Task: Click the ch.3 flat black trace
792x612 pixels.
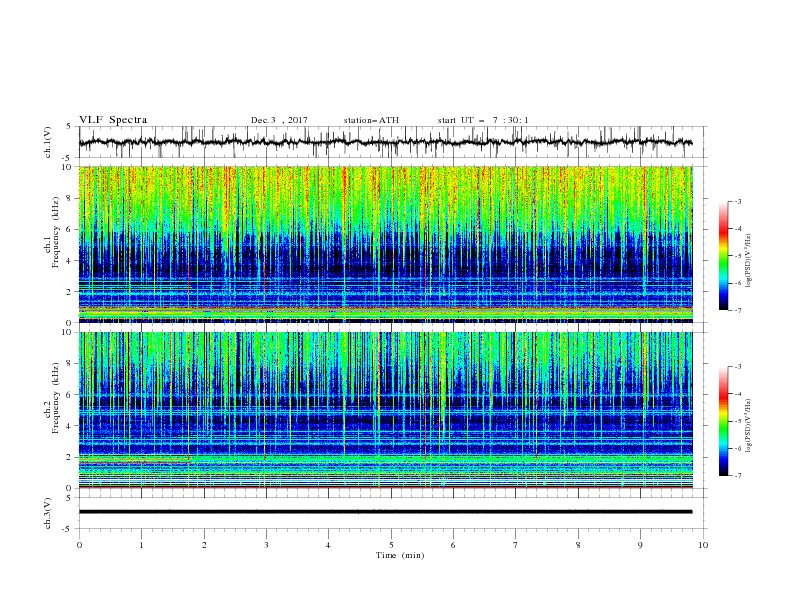Action: [386, 512]
